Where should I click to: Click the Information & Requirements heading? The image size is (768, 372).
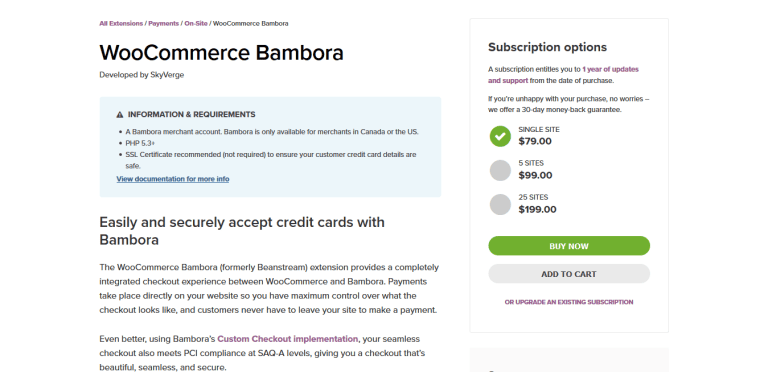pyautogui.click(x=192, y=115)
